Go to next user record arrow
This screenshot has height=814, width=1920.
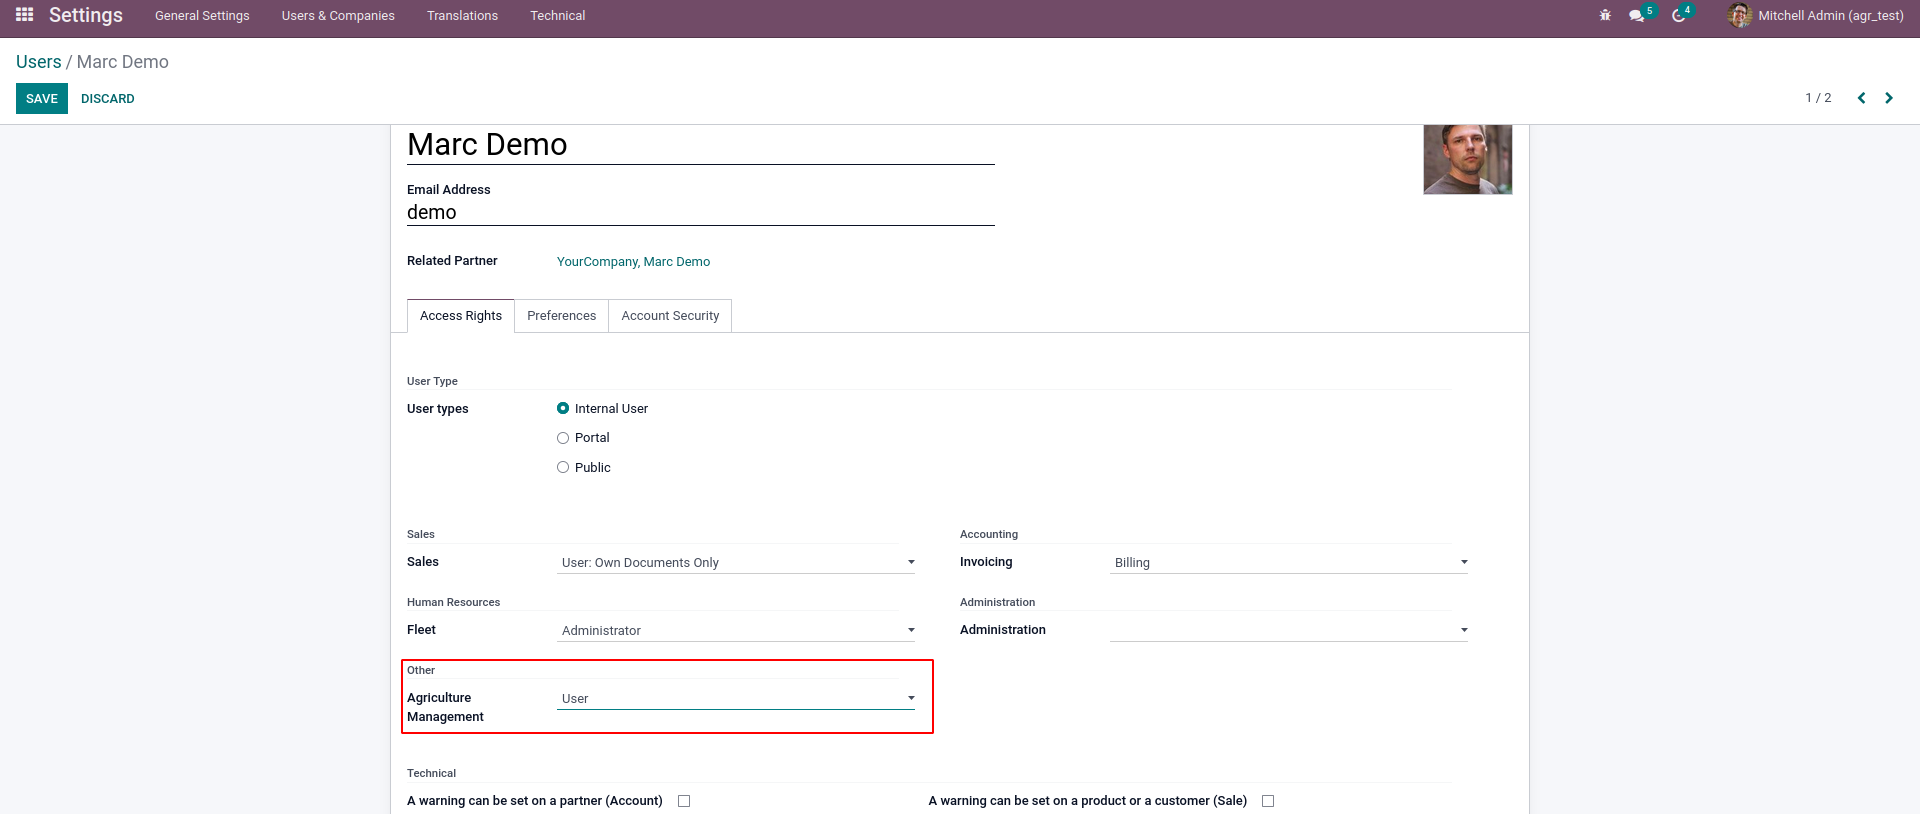(x=1889, y=98)
